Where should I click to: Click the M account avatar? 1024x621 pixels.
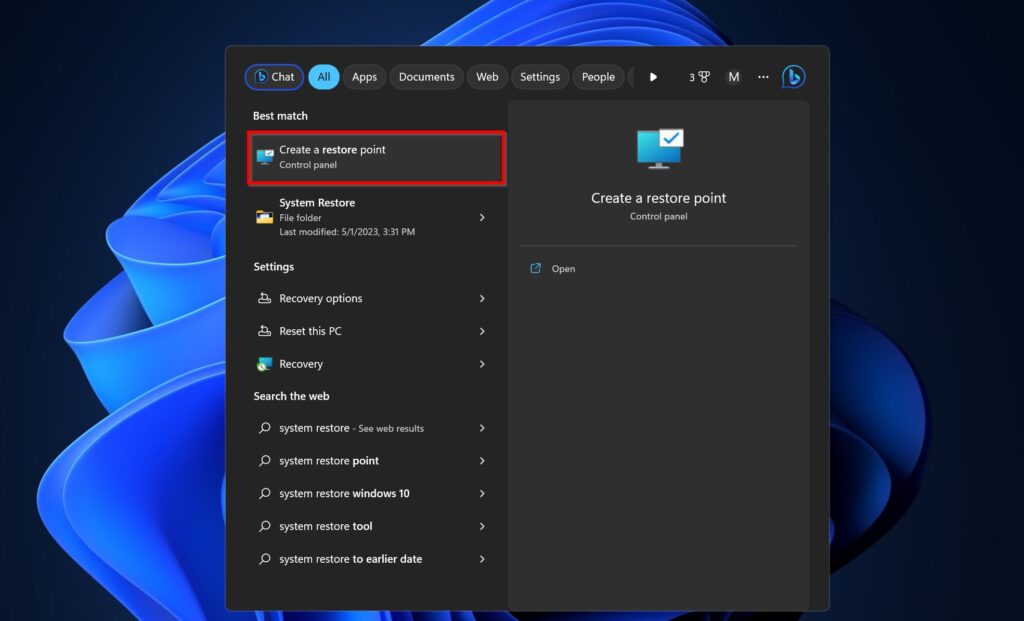[733, 77]
